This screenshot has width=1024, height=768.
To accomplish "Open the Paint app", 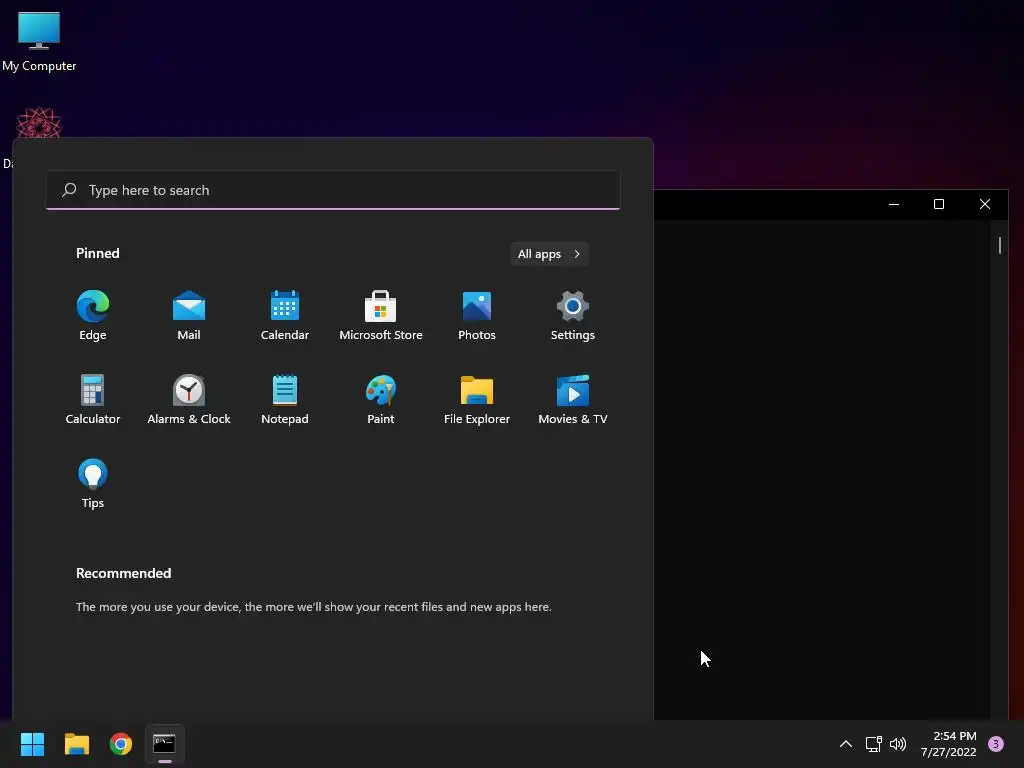I will coord(381,400).
